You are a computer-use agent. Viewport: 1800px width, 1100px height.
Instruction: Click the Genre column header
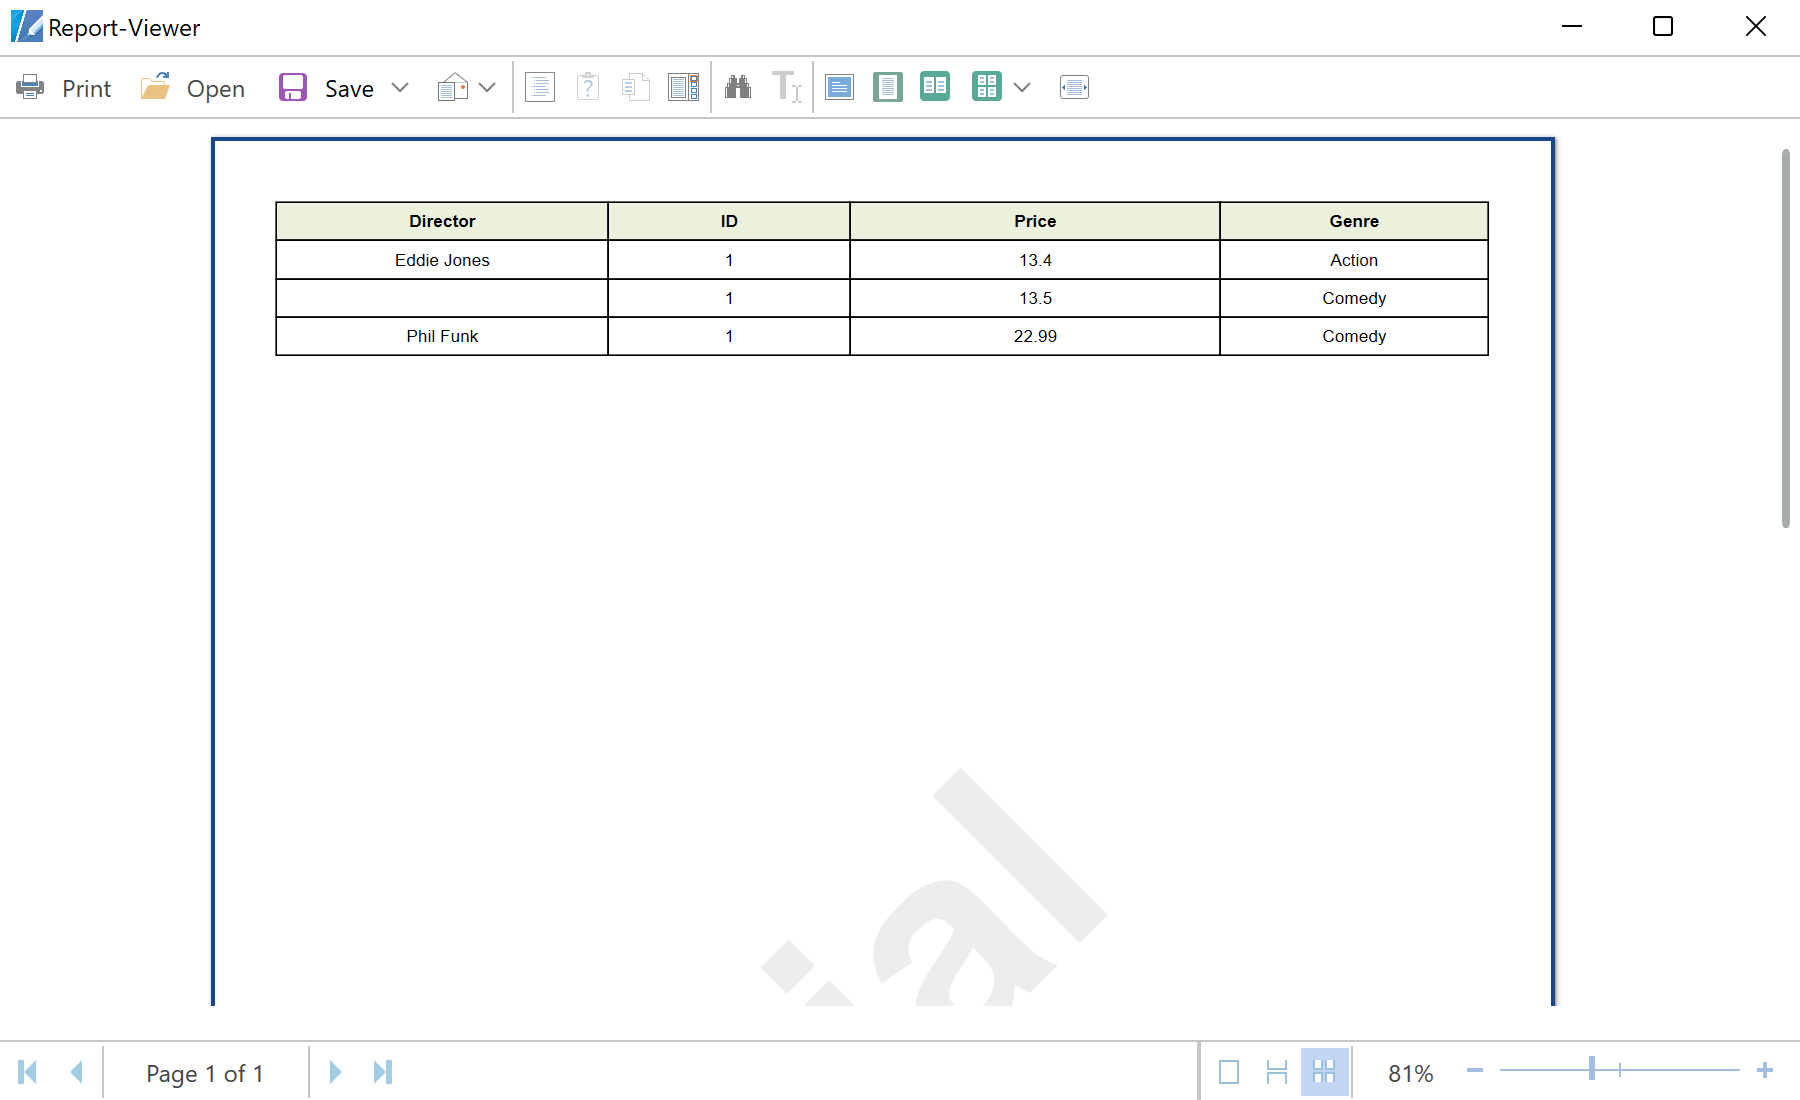point(1354,221)
